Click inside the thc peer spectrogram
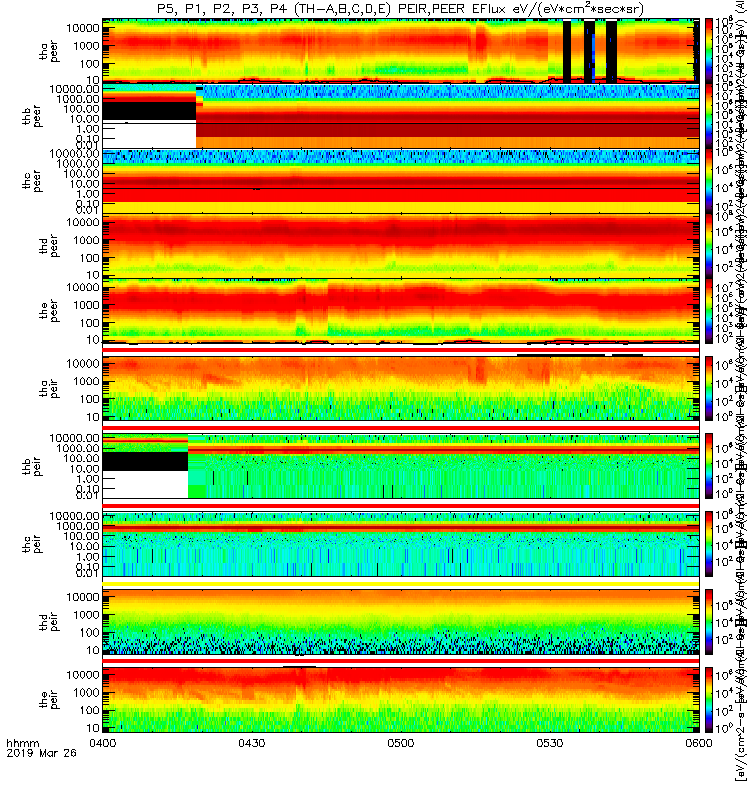This screenshot has width=750, height=800. click(401, 181)
